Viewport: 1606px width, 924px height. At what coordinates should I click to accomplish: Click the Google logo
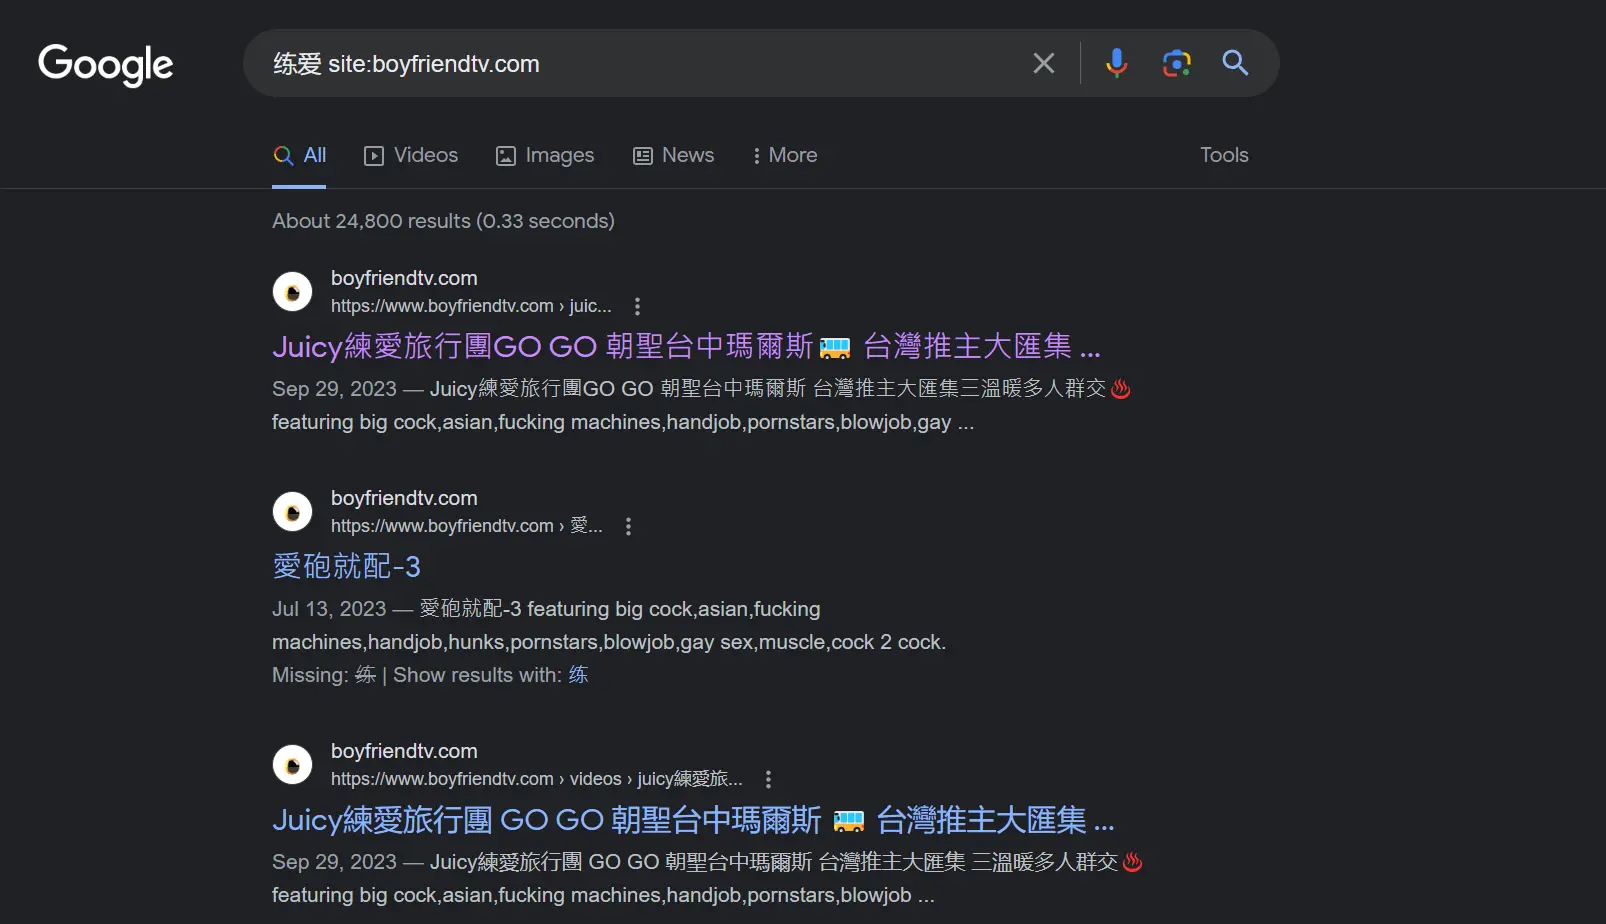point(106,65)
